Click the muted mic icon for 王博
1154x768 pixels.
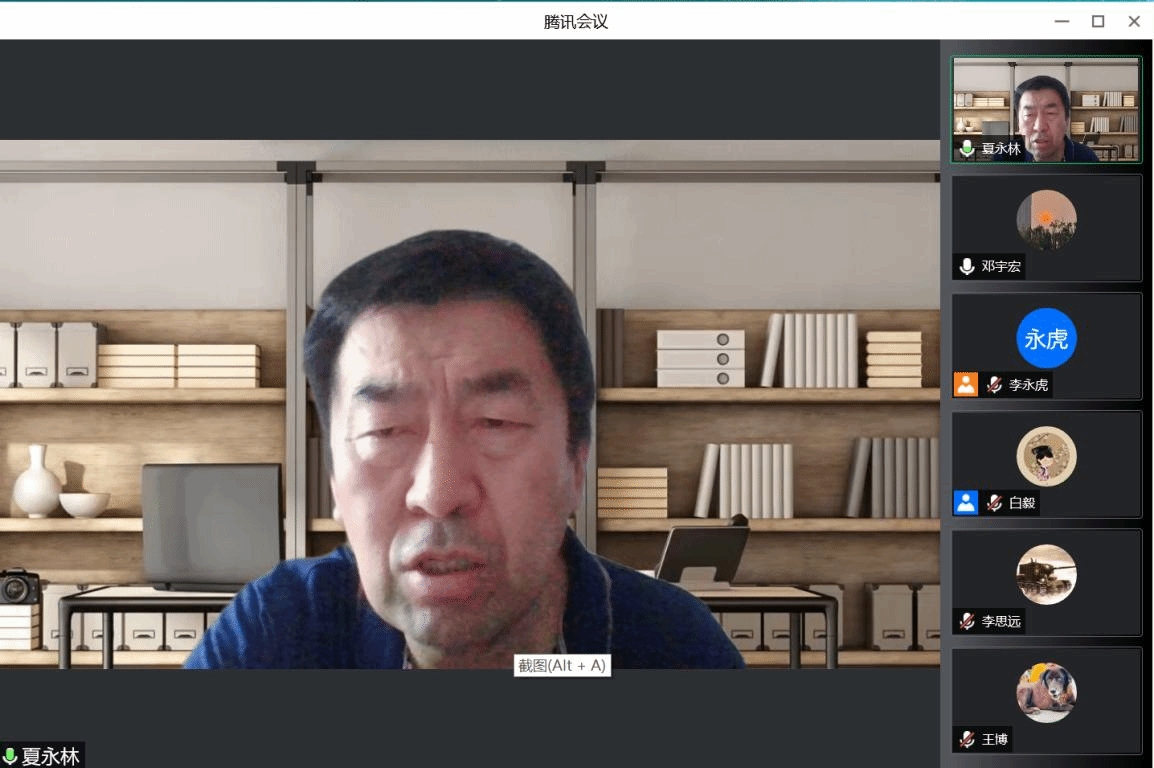coord(967,739)
